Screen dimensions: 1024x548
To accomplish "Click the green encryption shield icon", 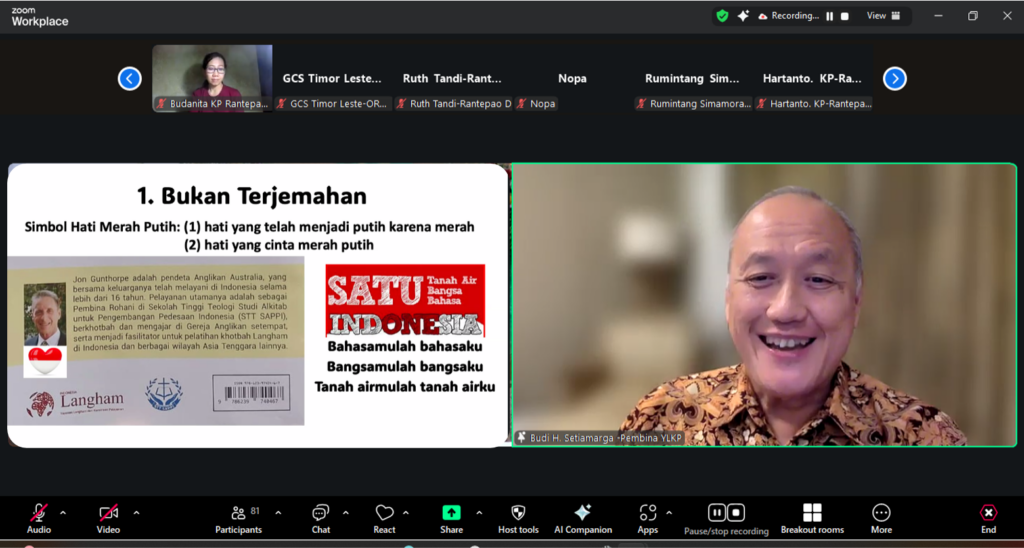I will [x=722, y=16].
